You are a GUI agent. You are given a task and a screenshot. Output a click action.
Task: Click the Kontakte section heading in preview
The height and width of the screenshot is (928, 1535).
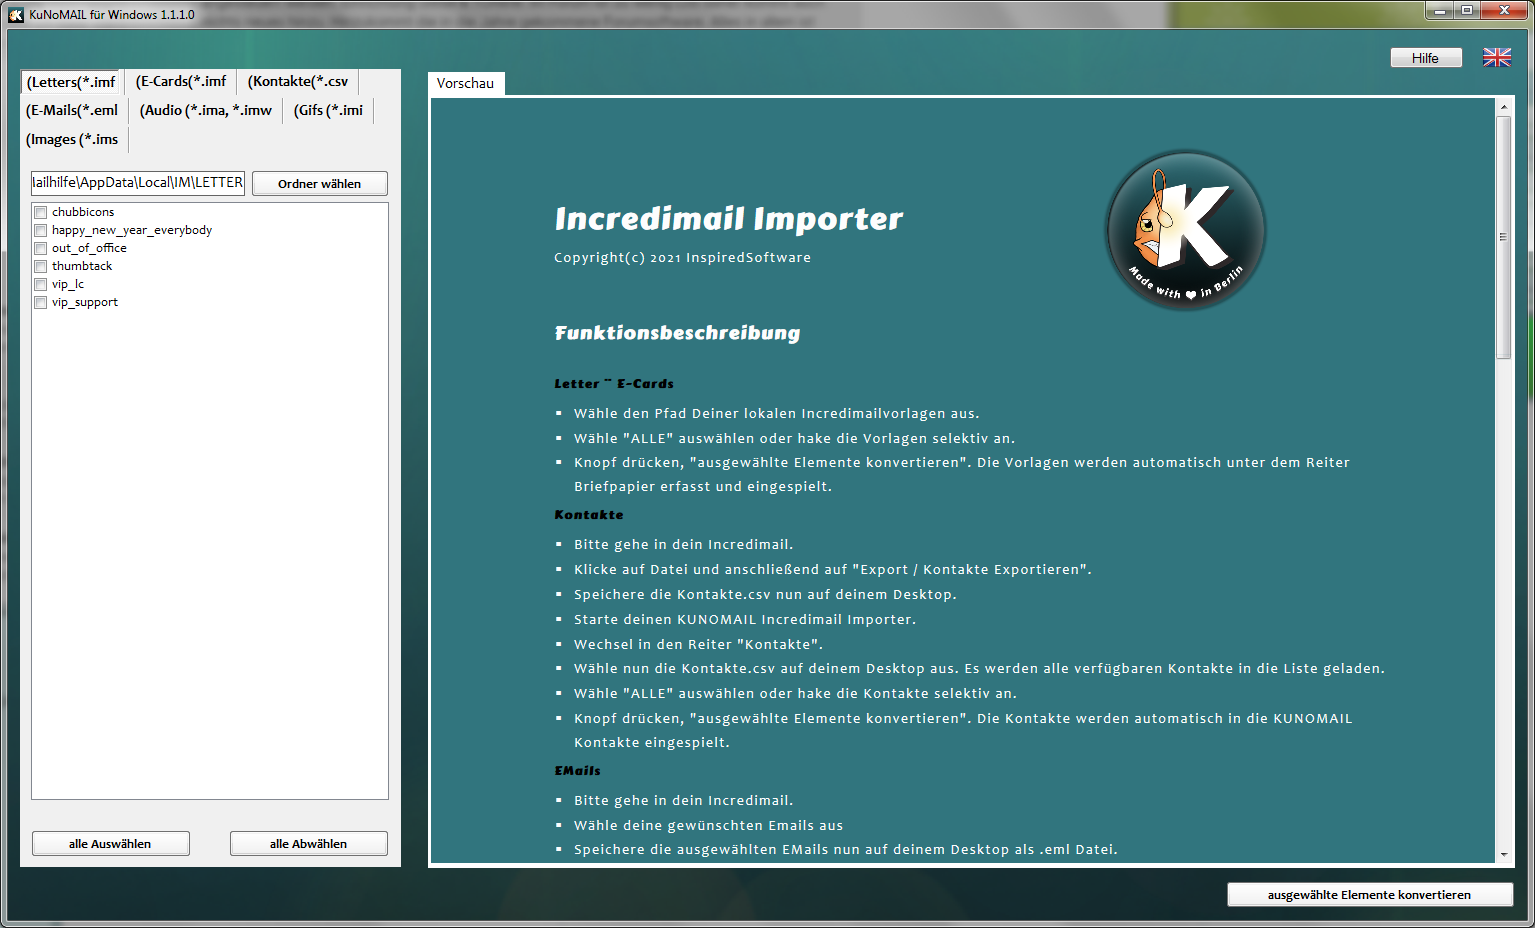pyautogui.click(x=589, y=514)
